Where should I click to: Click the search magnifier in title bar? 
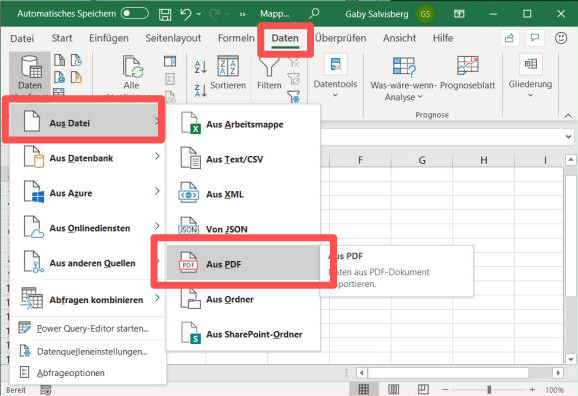tap(314, 14)
